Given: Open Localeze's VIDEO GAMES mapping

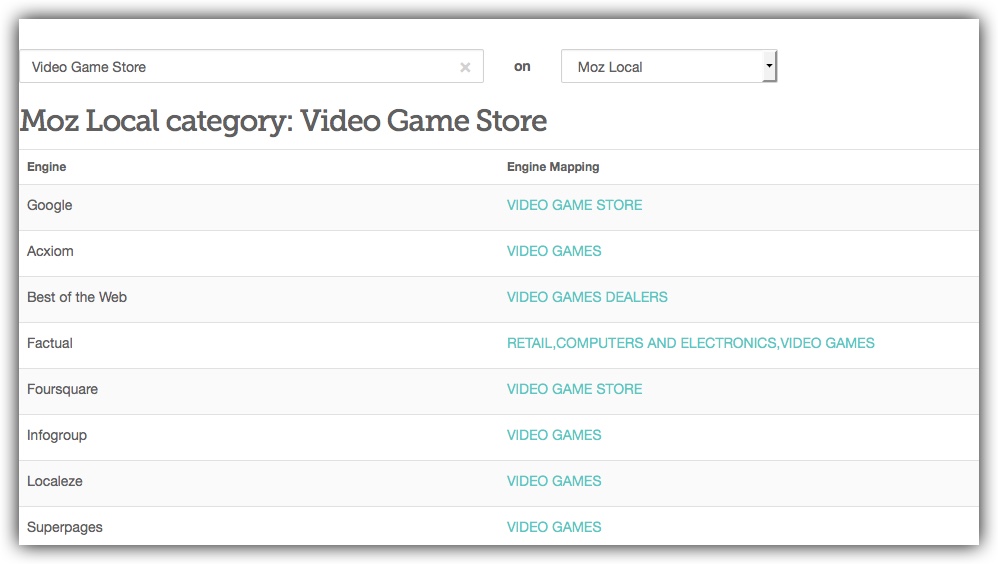Looking at the screenshot, I should coord(554,481).
